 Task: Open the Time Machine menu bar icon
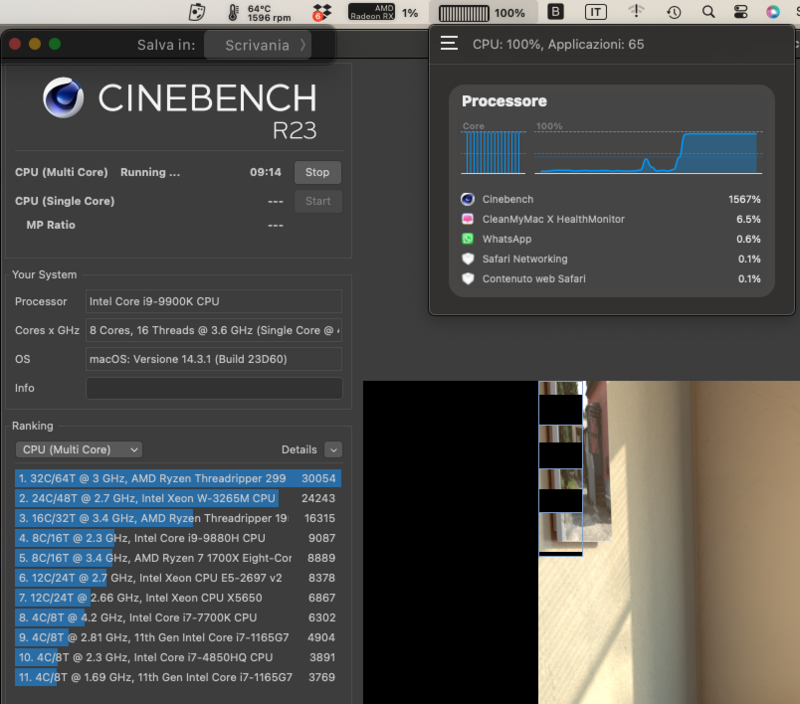[x=673, y=12]
